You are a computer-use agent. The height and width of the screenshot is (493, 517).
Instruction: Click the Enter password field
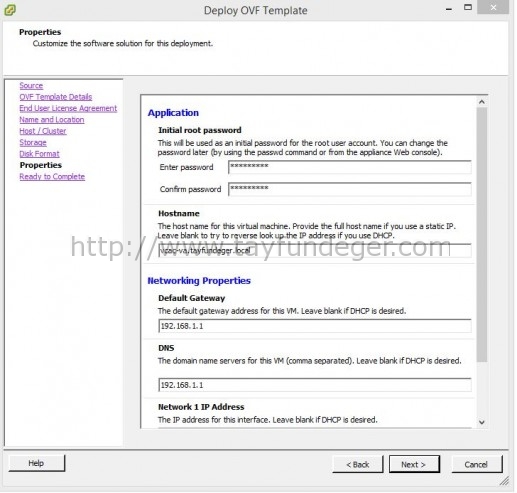pyautogui.click(x=350, y=167)
